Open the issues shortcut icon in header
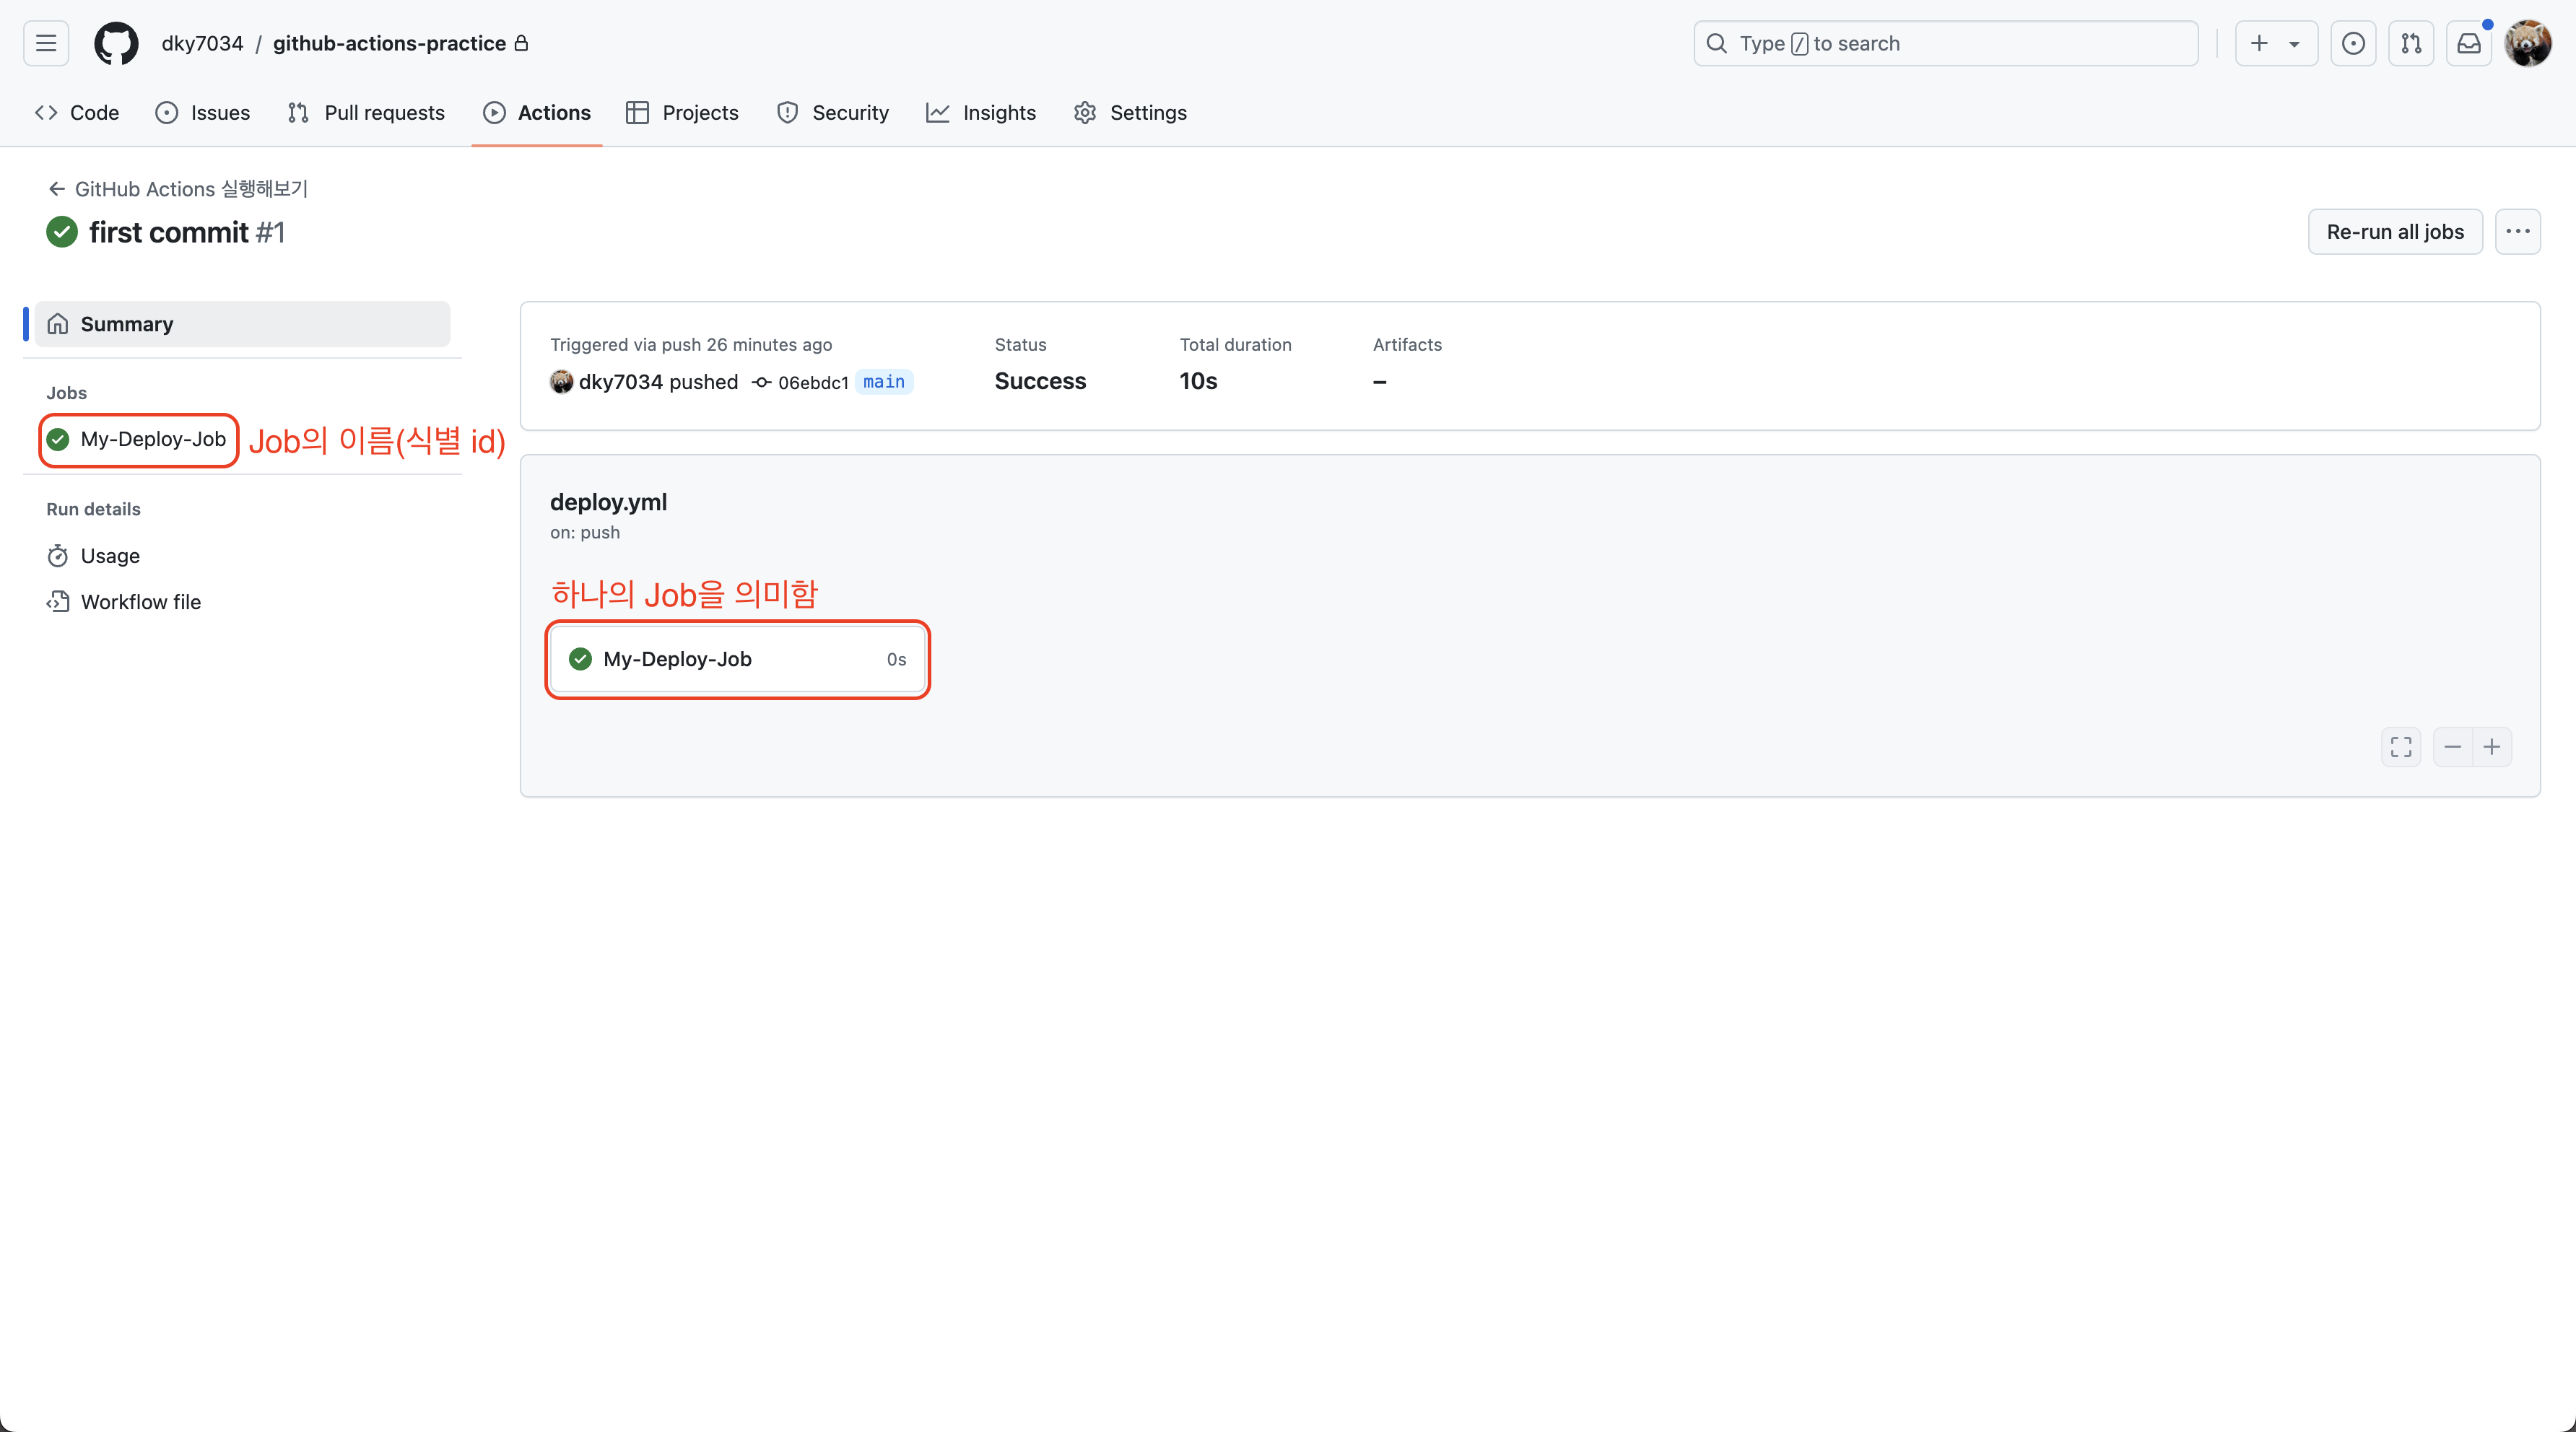This screenshot has height=1432, width=2576. (2353, 43)
